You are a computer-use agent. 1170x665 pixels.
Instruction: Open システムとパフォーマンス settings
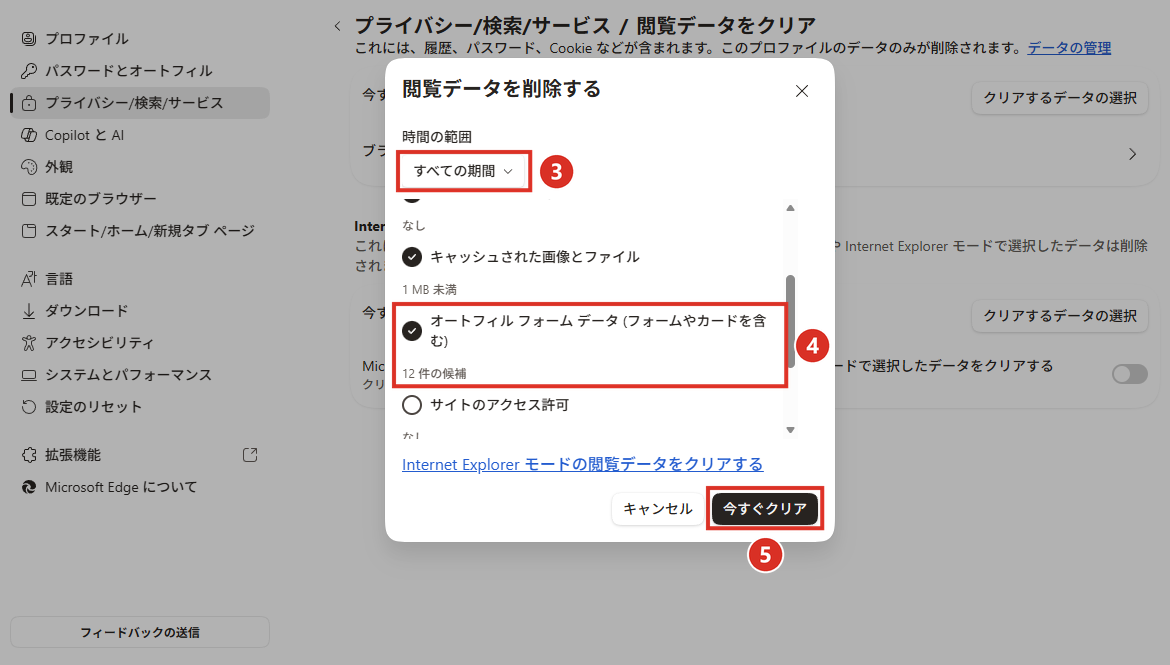pos(140,375)
